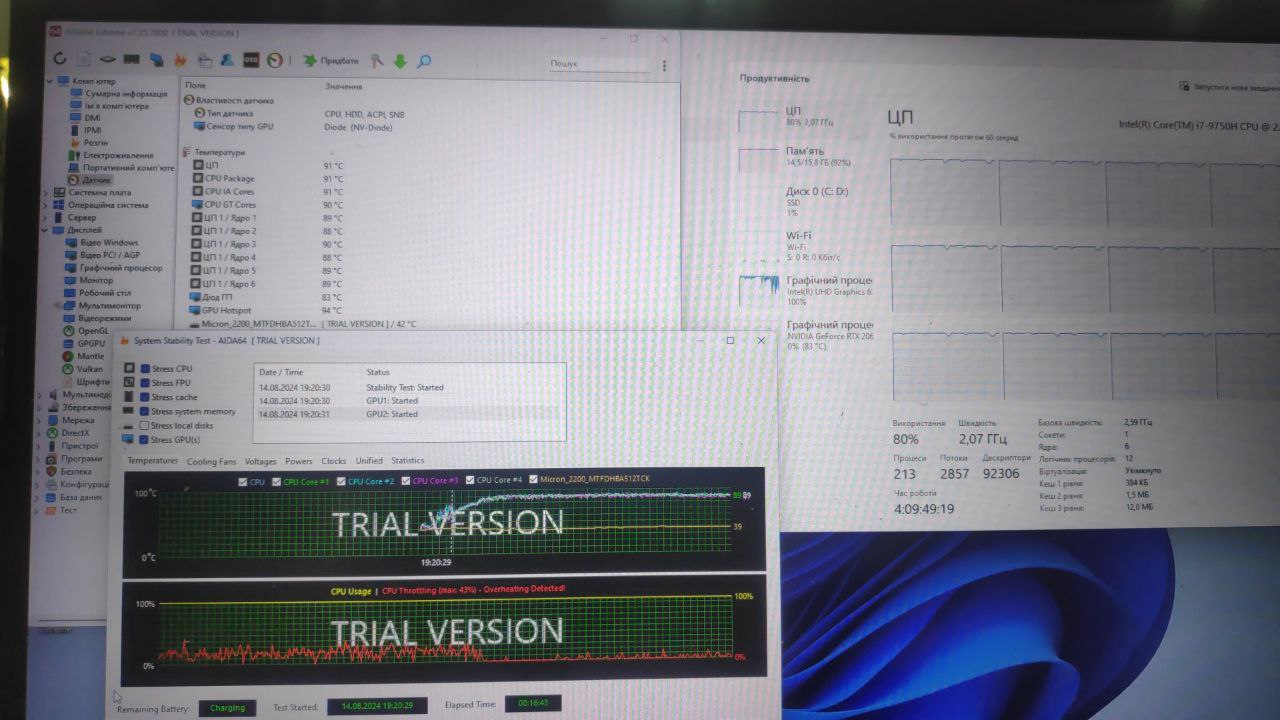Click the red OSD icon in AIDA64 toolbar
Image resolution: width=1280 pixels, height=720 pixels.
pos(251,60)
